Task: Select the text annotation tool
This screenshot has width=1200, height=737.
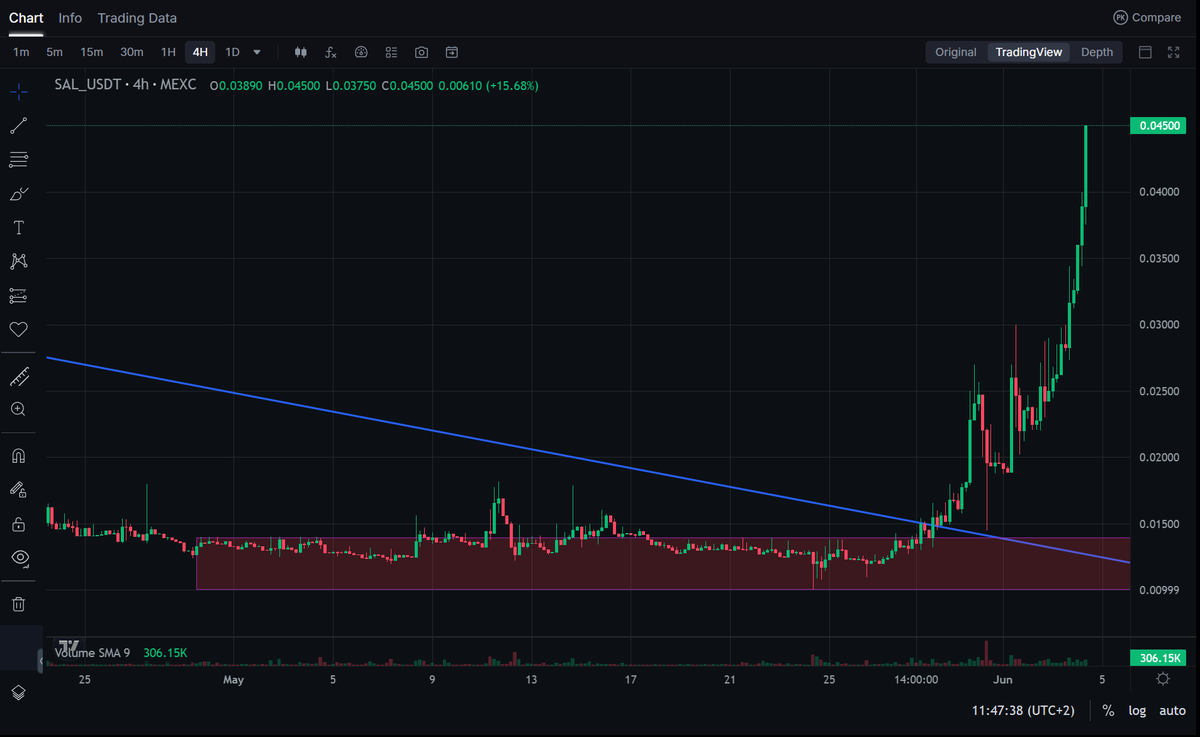Action: coord(18,228)
